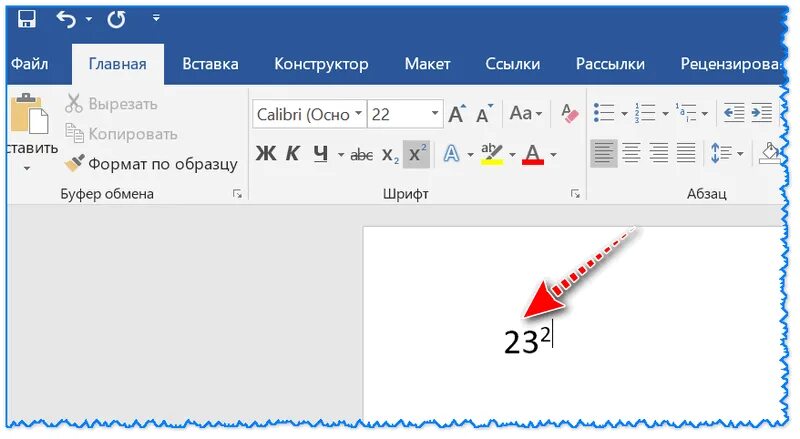Click the Save floppy disk icon
Screen dimensions: 800x439
(x=27, y=19)
